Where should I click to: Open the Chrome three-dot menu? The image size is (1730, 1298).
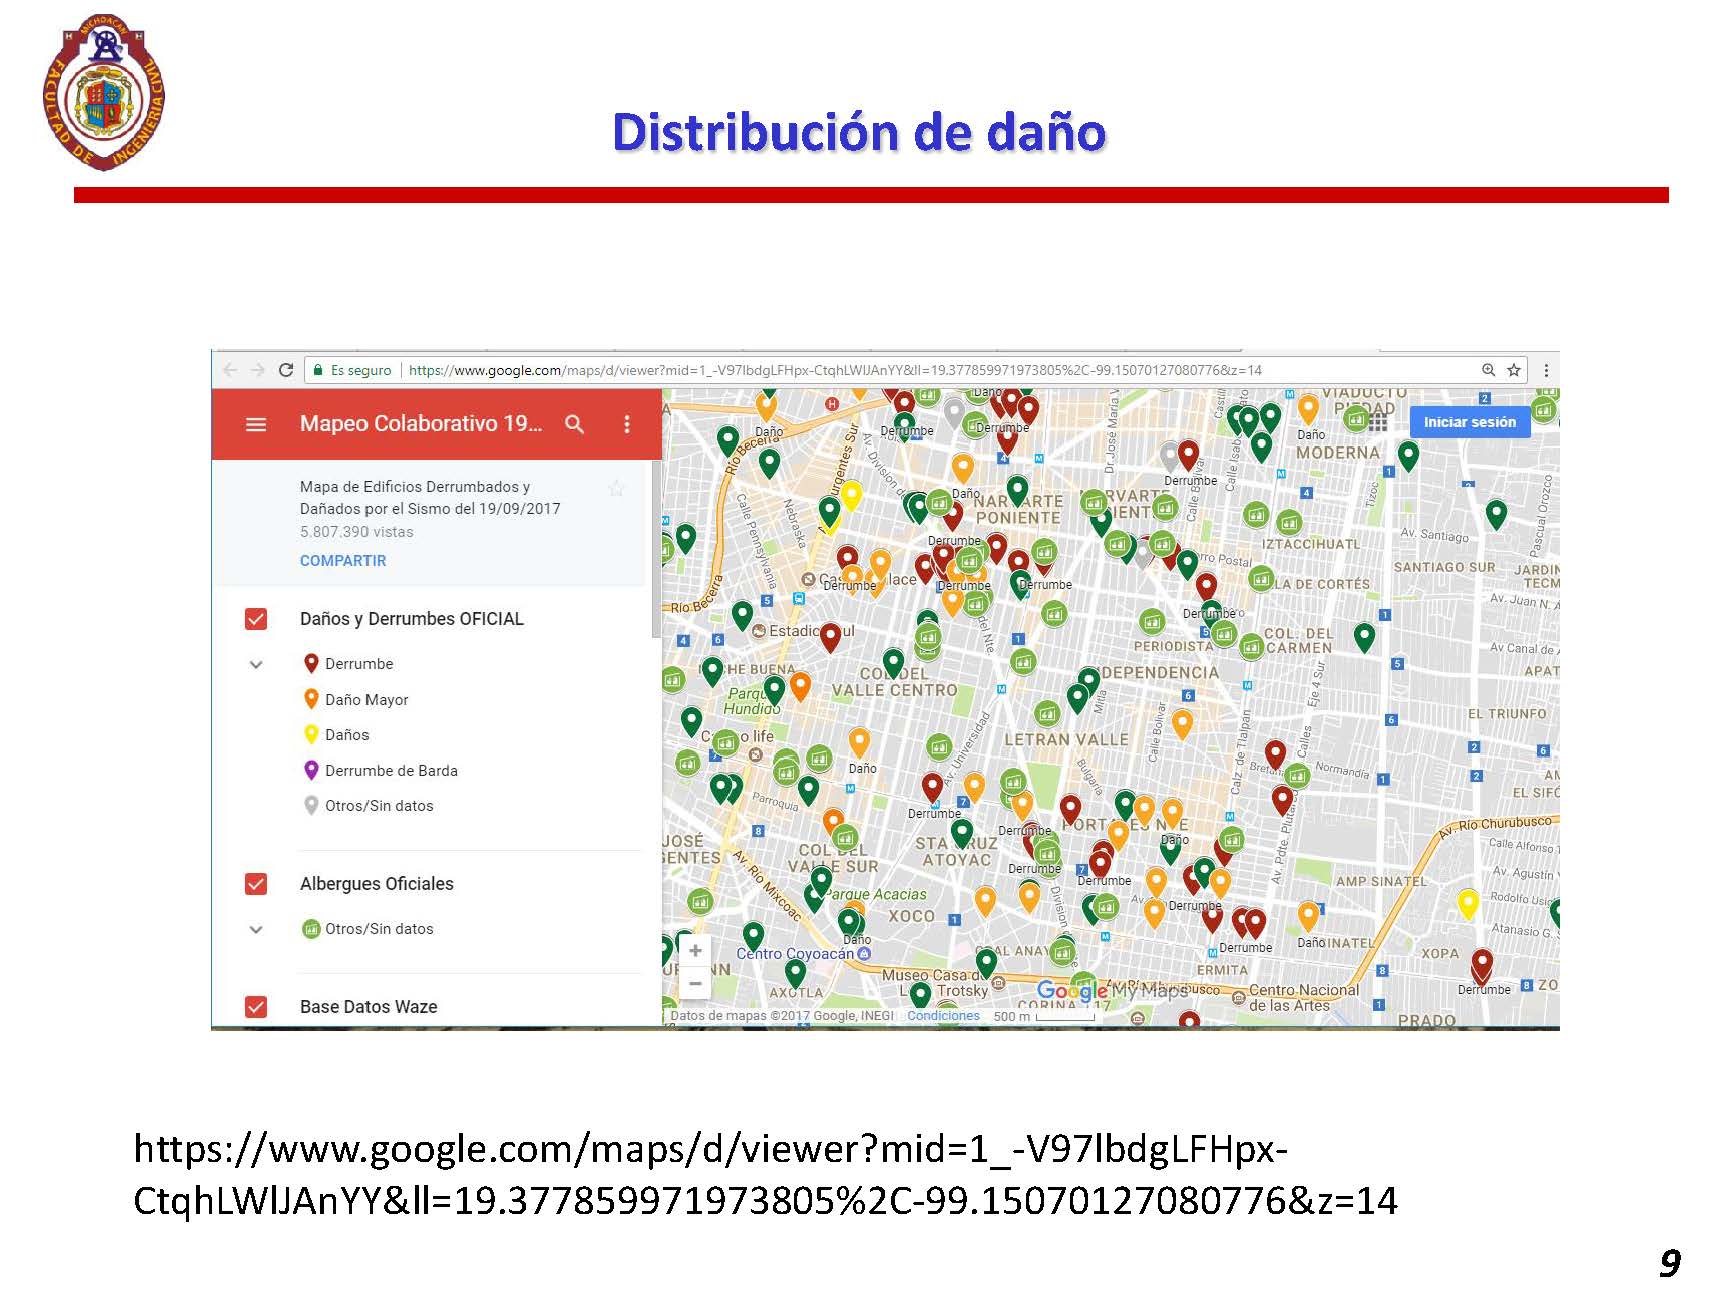click(1546, 370)
